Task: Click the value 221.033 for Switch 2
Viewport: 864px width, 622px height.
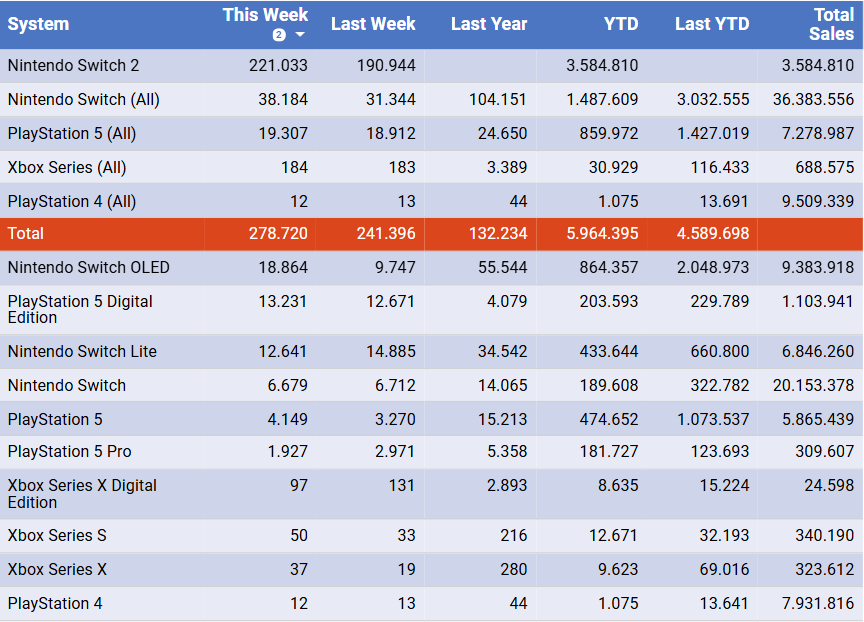Action: click(278, 66)
